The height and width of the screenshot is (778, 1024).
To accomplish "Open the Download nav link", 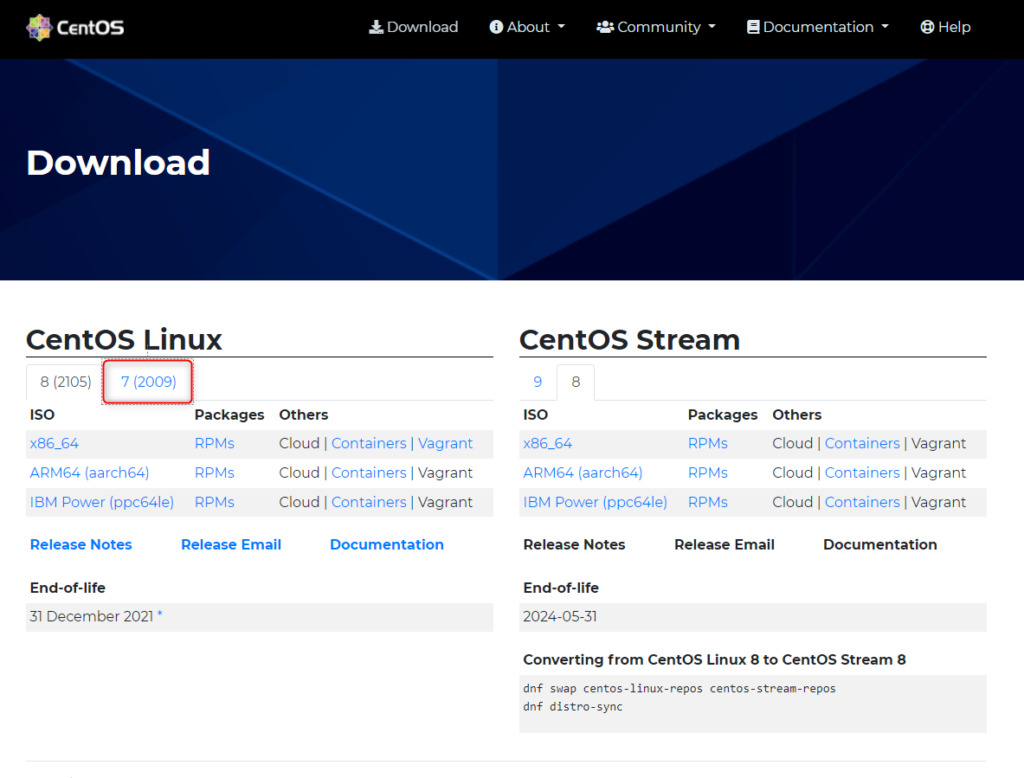I will coord(413,27).
